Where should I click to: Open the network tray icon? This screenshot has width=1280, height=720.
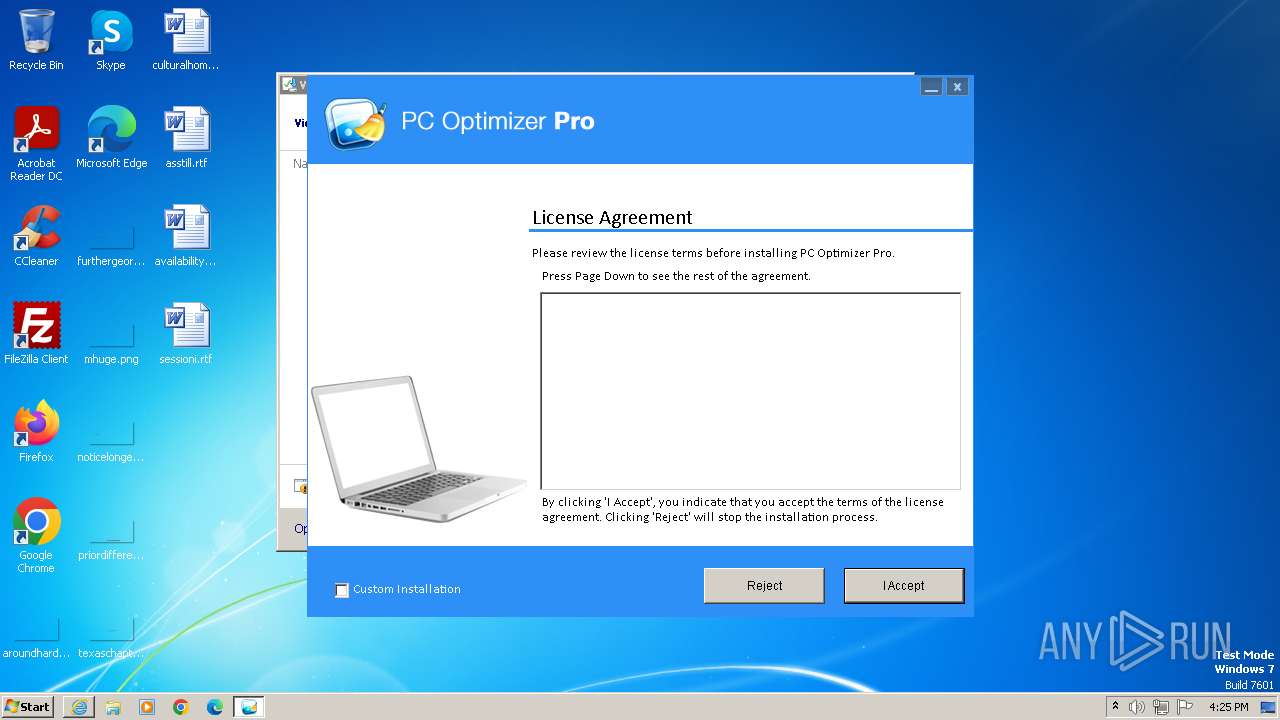pyautogui.click(x=1161, y=707)
